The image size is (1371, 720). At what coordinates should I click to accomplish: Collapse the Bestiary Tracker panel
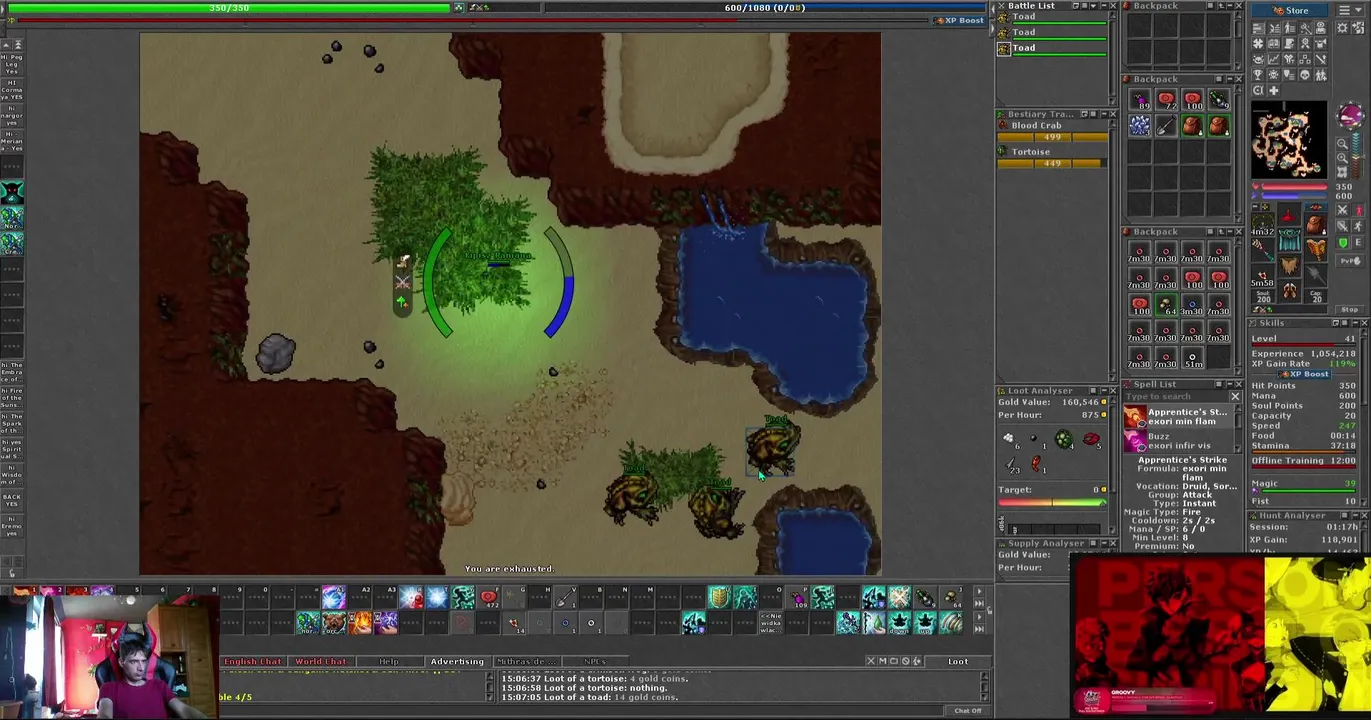coord(1102,114)
